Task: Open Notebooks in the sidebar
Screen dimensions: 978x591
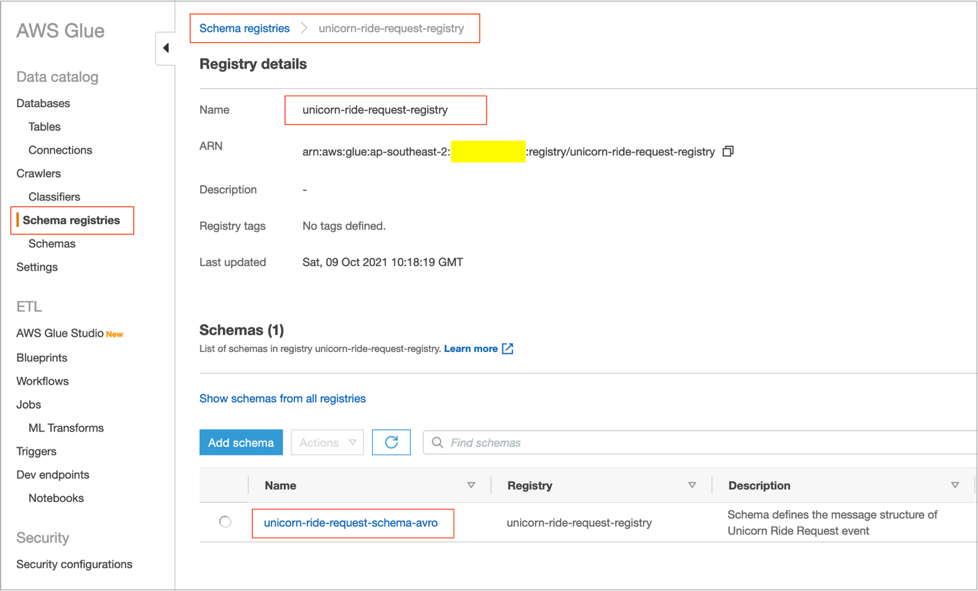Action: 56,498
